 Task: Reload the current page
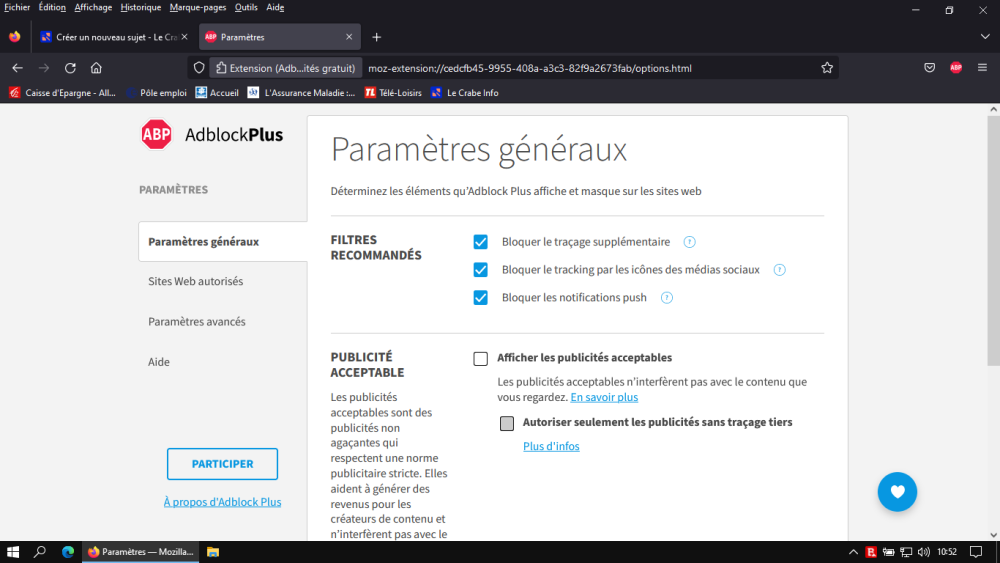tap(70, 68)
